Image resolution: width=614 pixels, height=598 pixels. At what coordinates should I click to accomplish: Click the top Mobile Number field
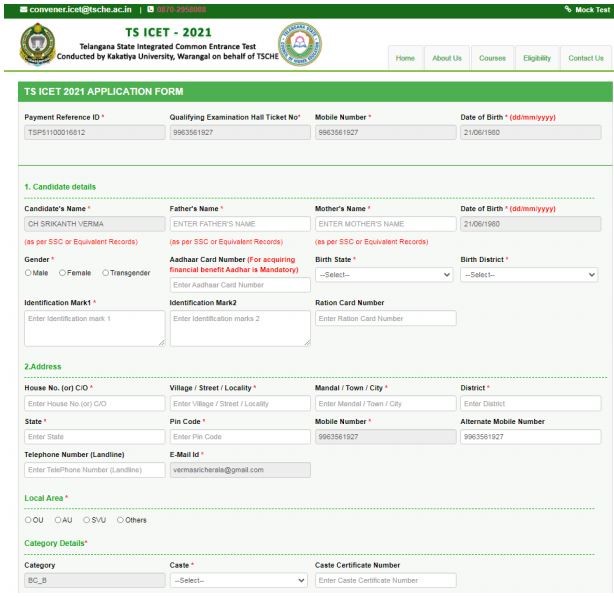(x=386, y=132)
